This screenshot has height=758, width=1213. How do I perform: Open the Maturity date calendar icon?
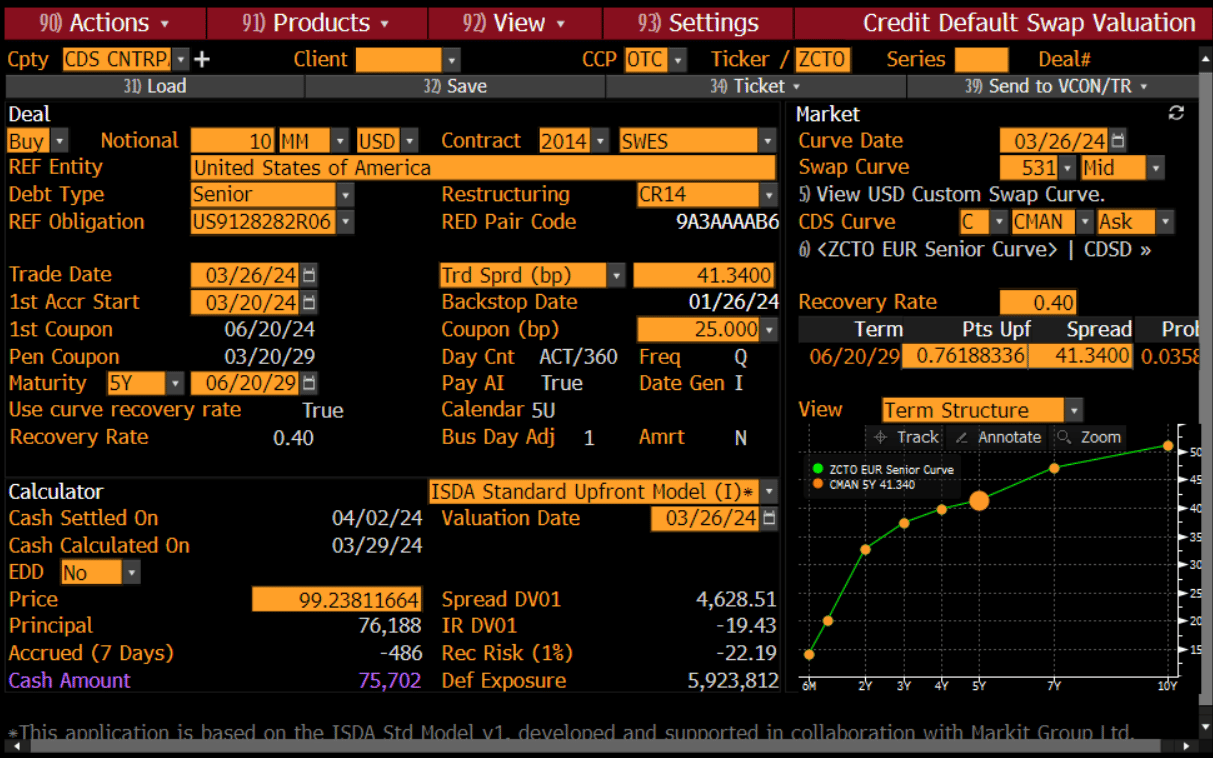tap(309, 383)
